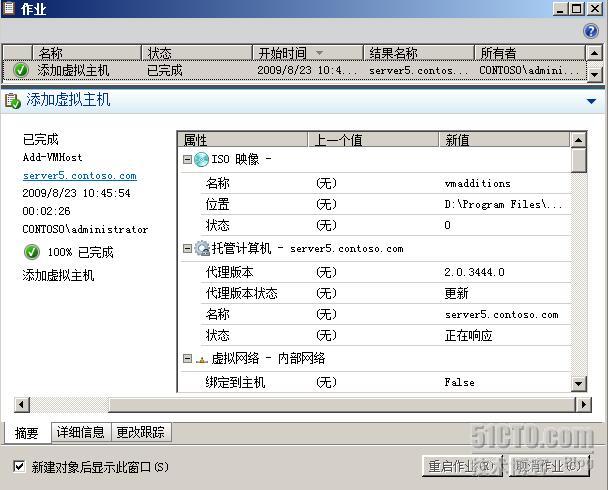Image resolution: width=608 pixels, height=490 pixels.
Task: Click the 新值 column header
Action: 504,140
